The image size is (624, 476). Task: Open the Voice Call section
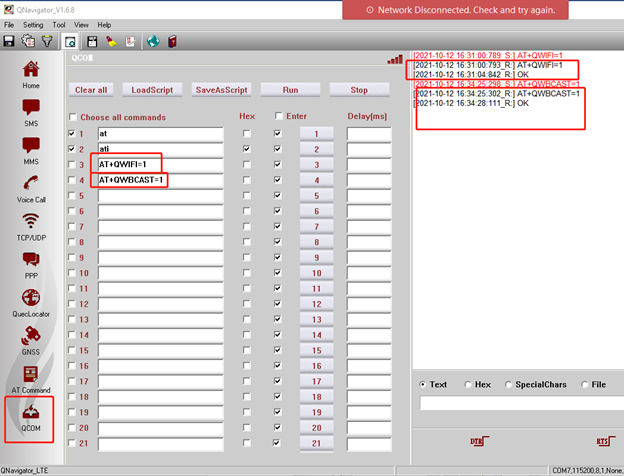(x=31, y=186)
